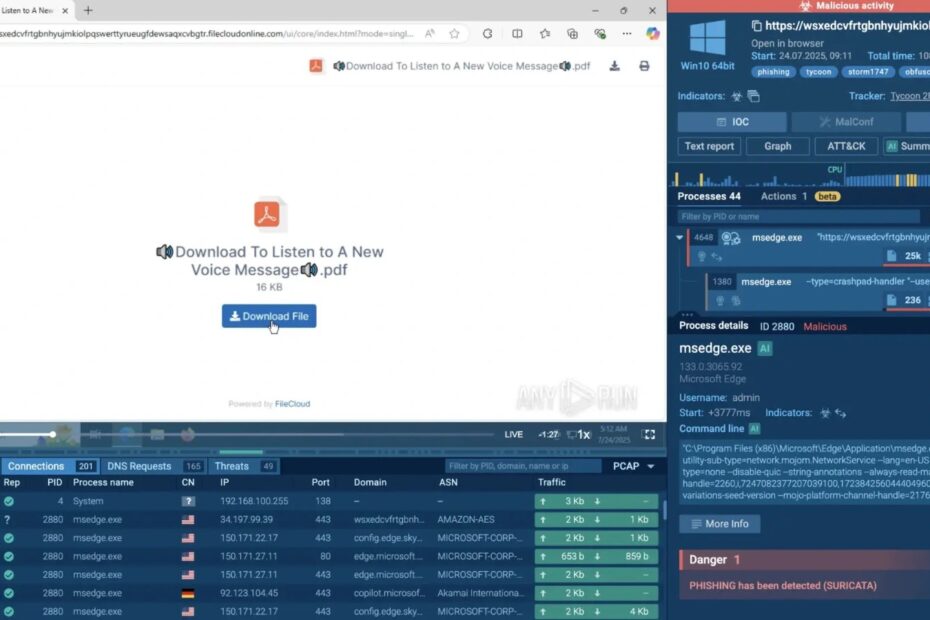Open Edge favorites list icon
The image size is (930, 620).
coord(544,34)
